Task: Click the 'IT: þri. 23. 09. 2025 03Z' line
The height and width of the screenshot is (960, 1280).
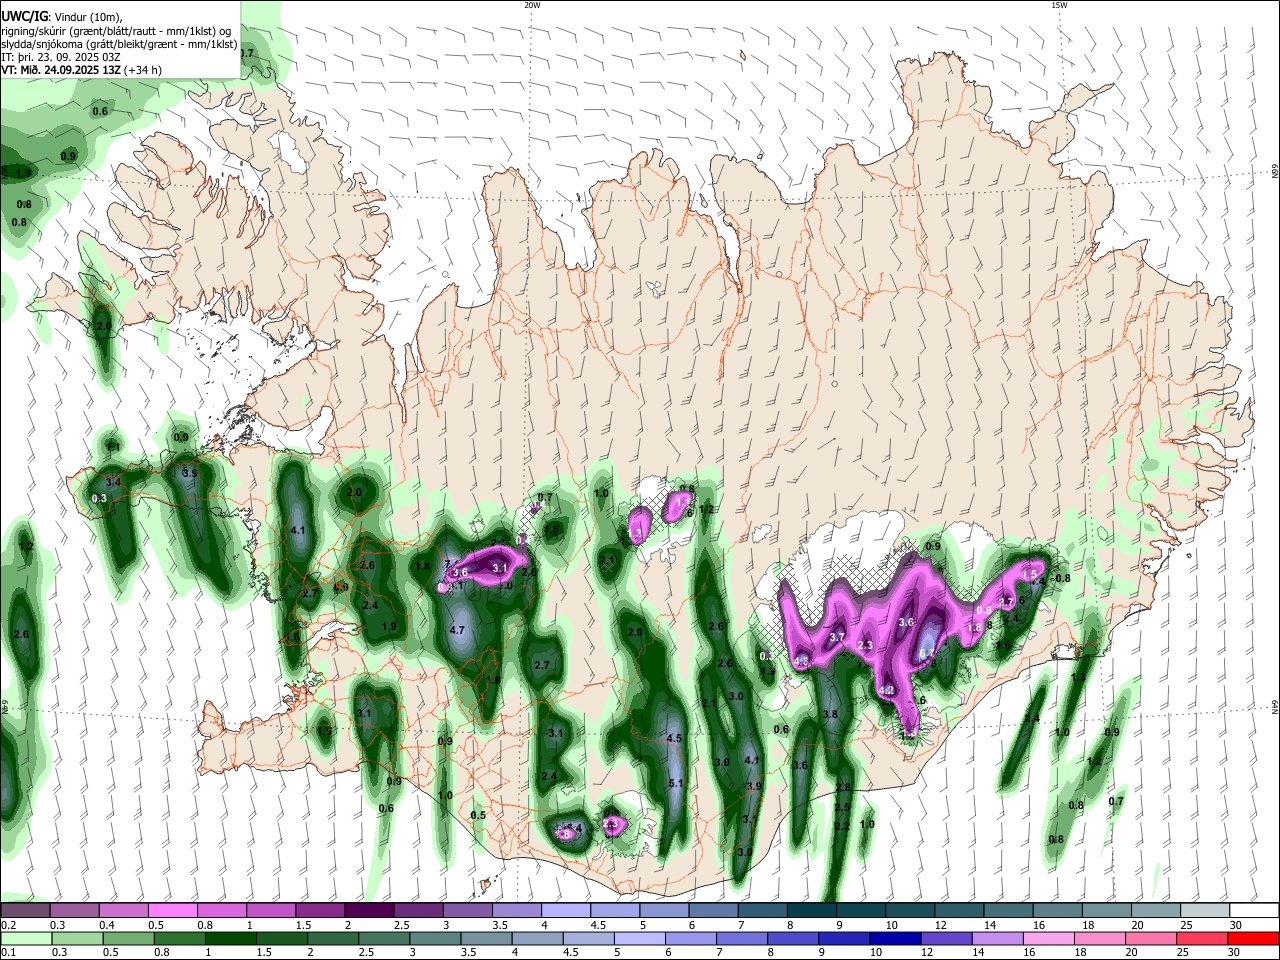Action: [x=60, y=57]
